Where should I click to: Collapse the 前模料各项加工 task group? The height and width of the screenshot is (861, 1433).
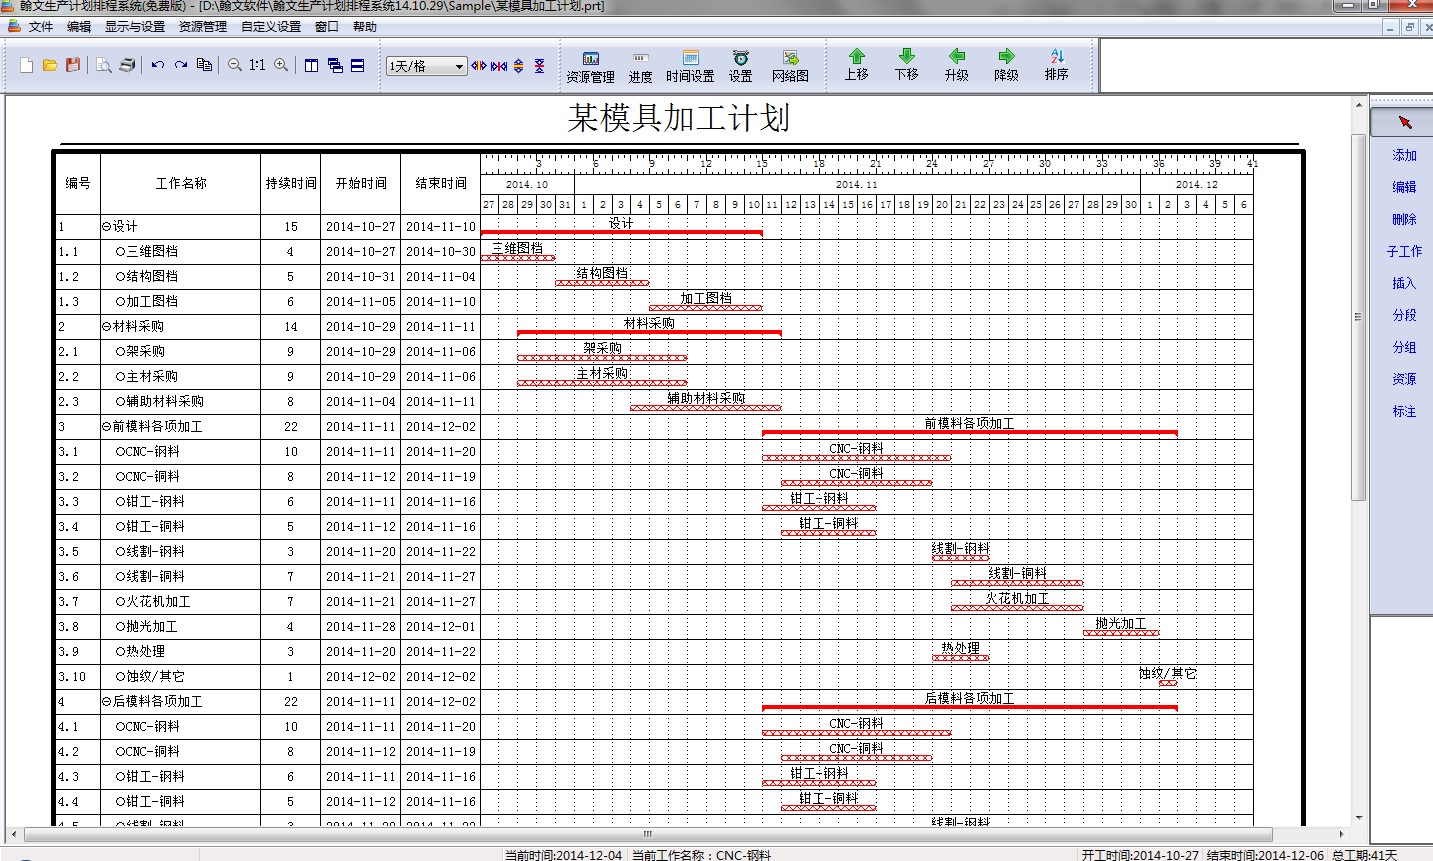click(x=107, y=427)
